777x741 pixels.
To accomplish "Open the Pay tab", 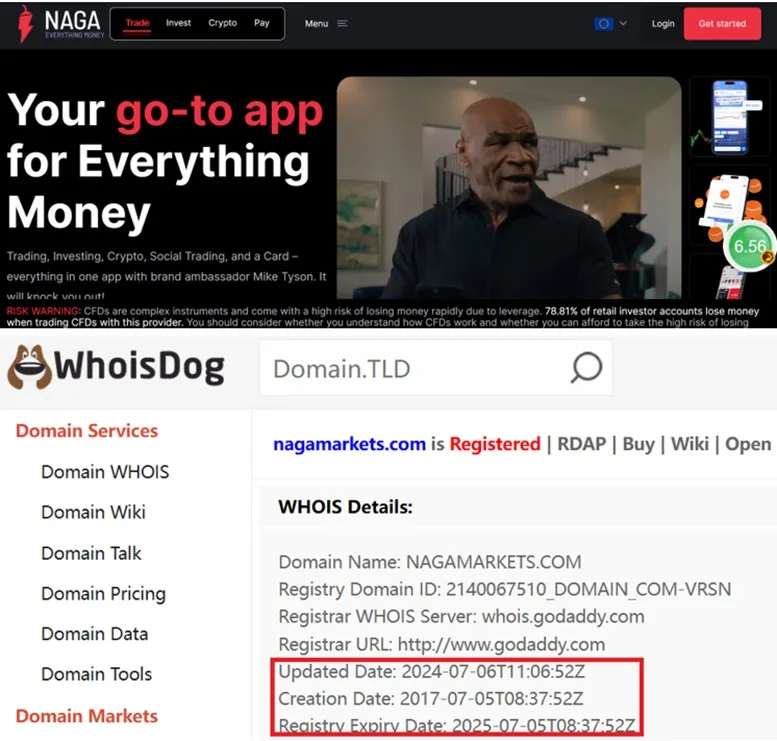I will [262, 23].
